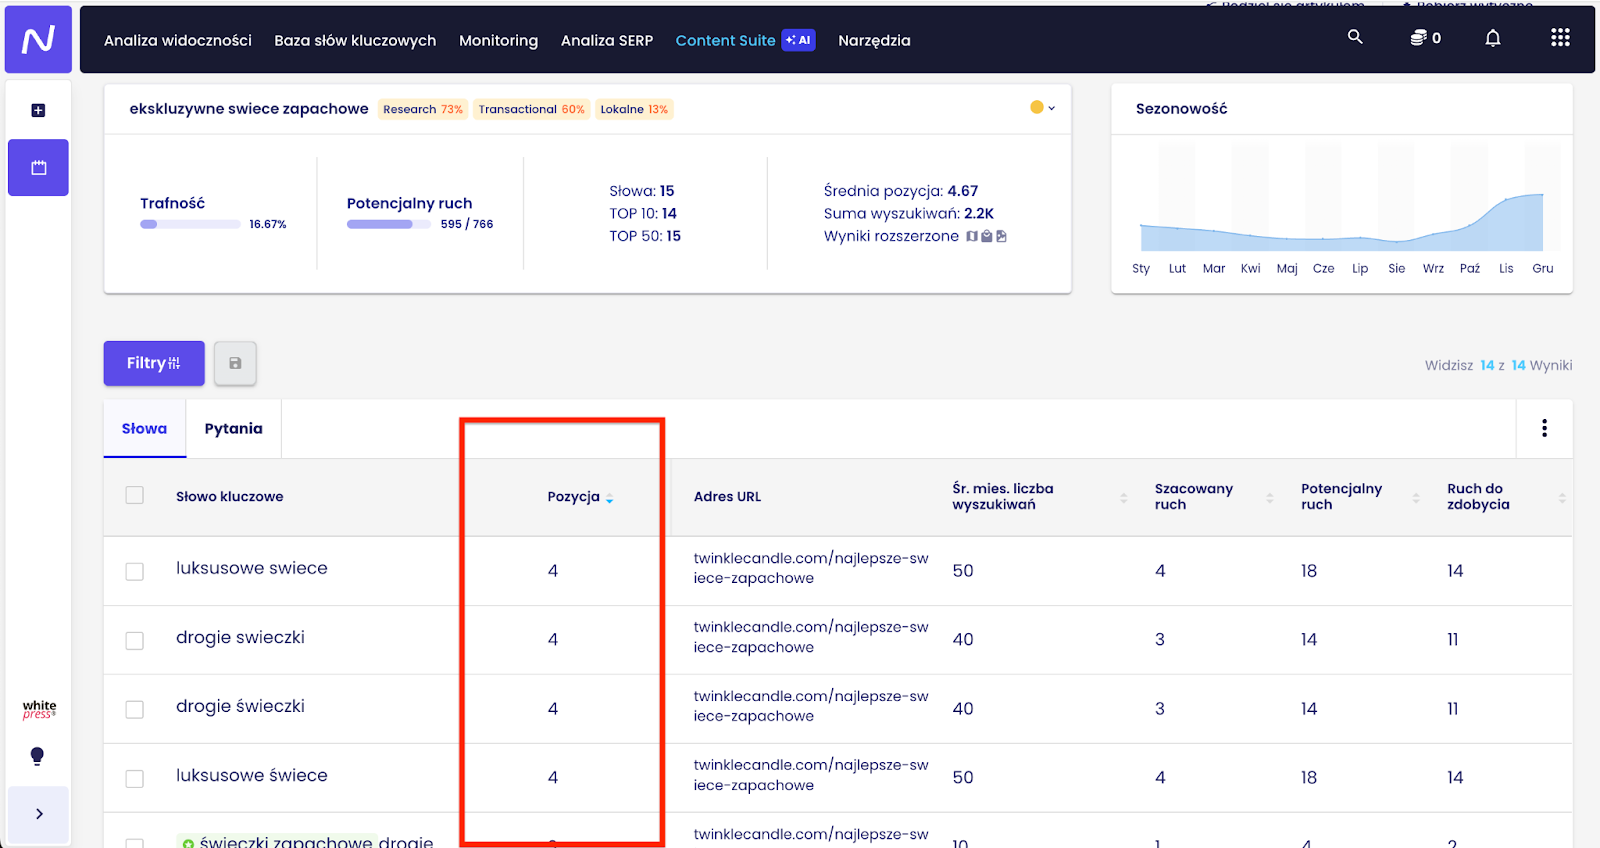Switch to the Pytania tab
Image resolution: width=1600 pixels, height=848 pixels.
click(233, 428)
